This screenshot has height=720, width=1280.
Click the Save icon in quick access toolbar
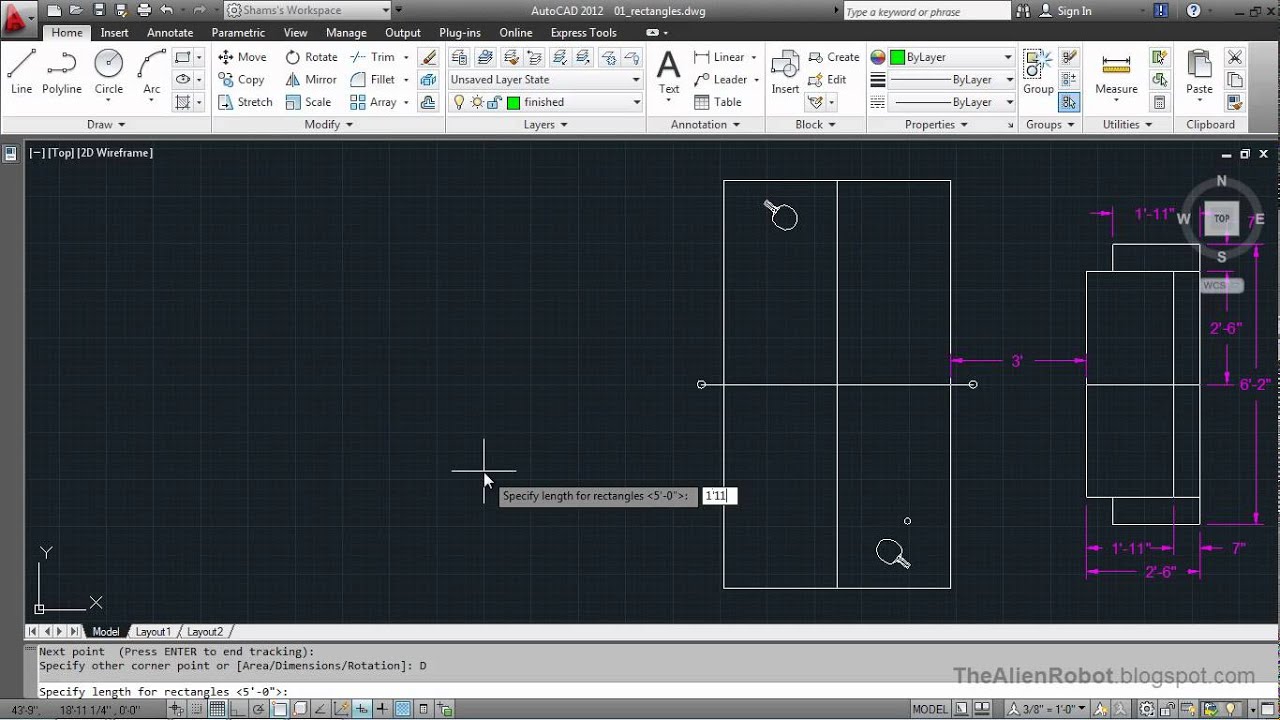click(x=99, y=10)
